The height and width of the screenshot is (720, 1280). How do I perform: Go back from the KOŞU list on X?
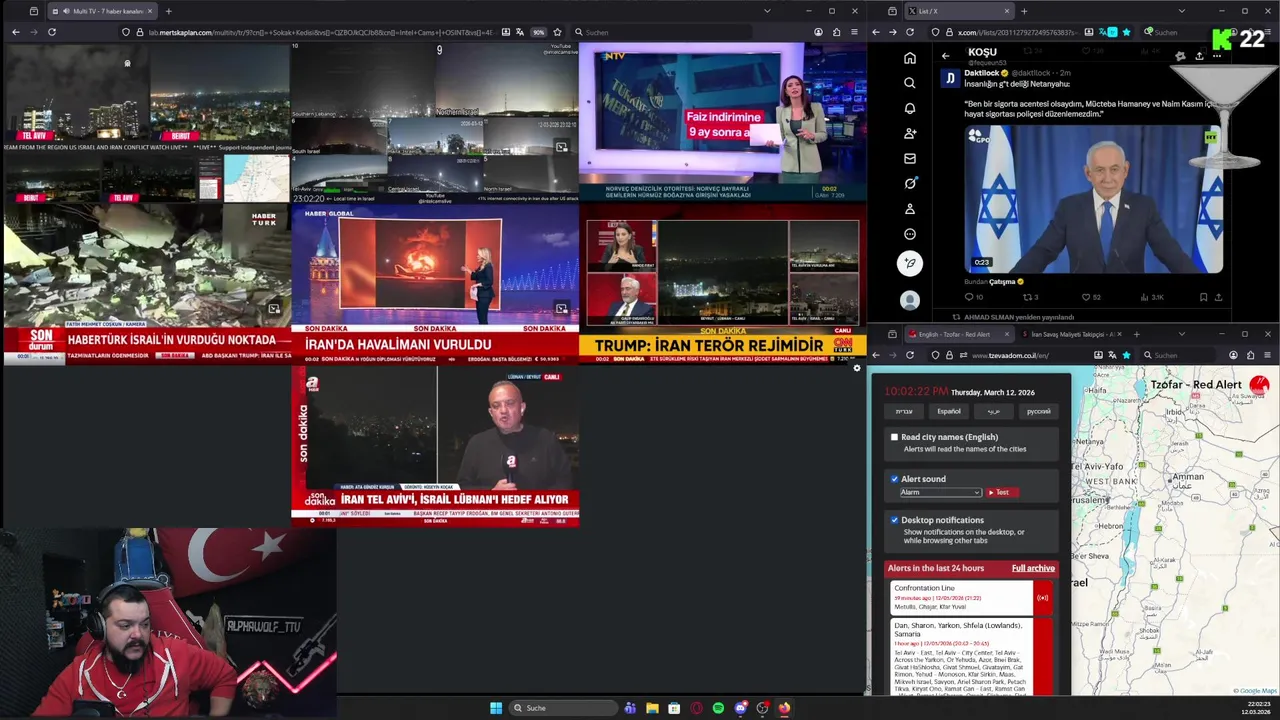pos(945,56)
